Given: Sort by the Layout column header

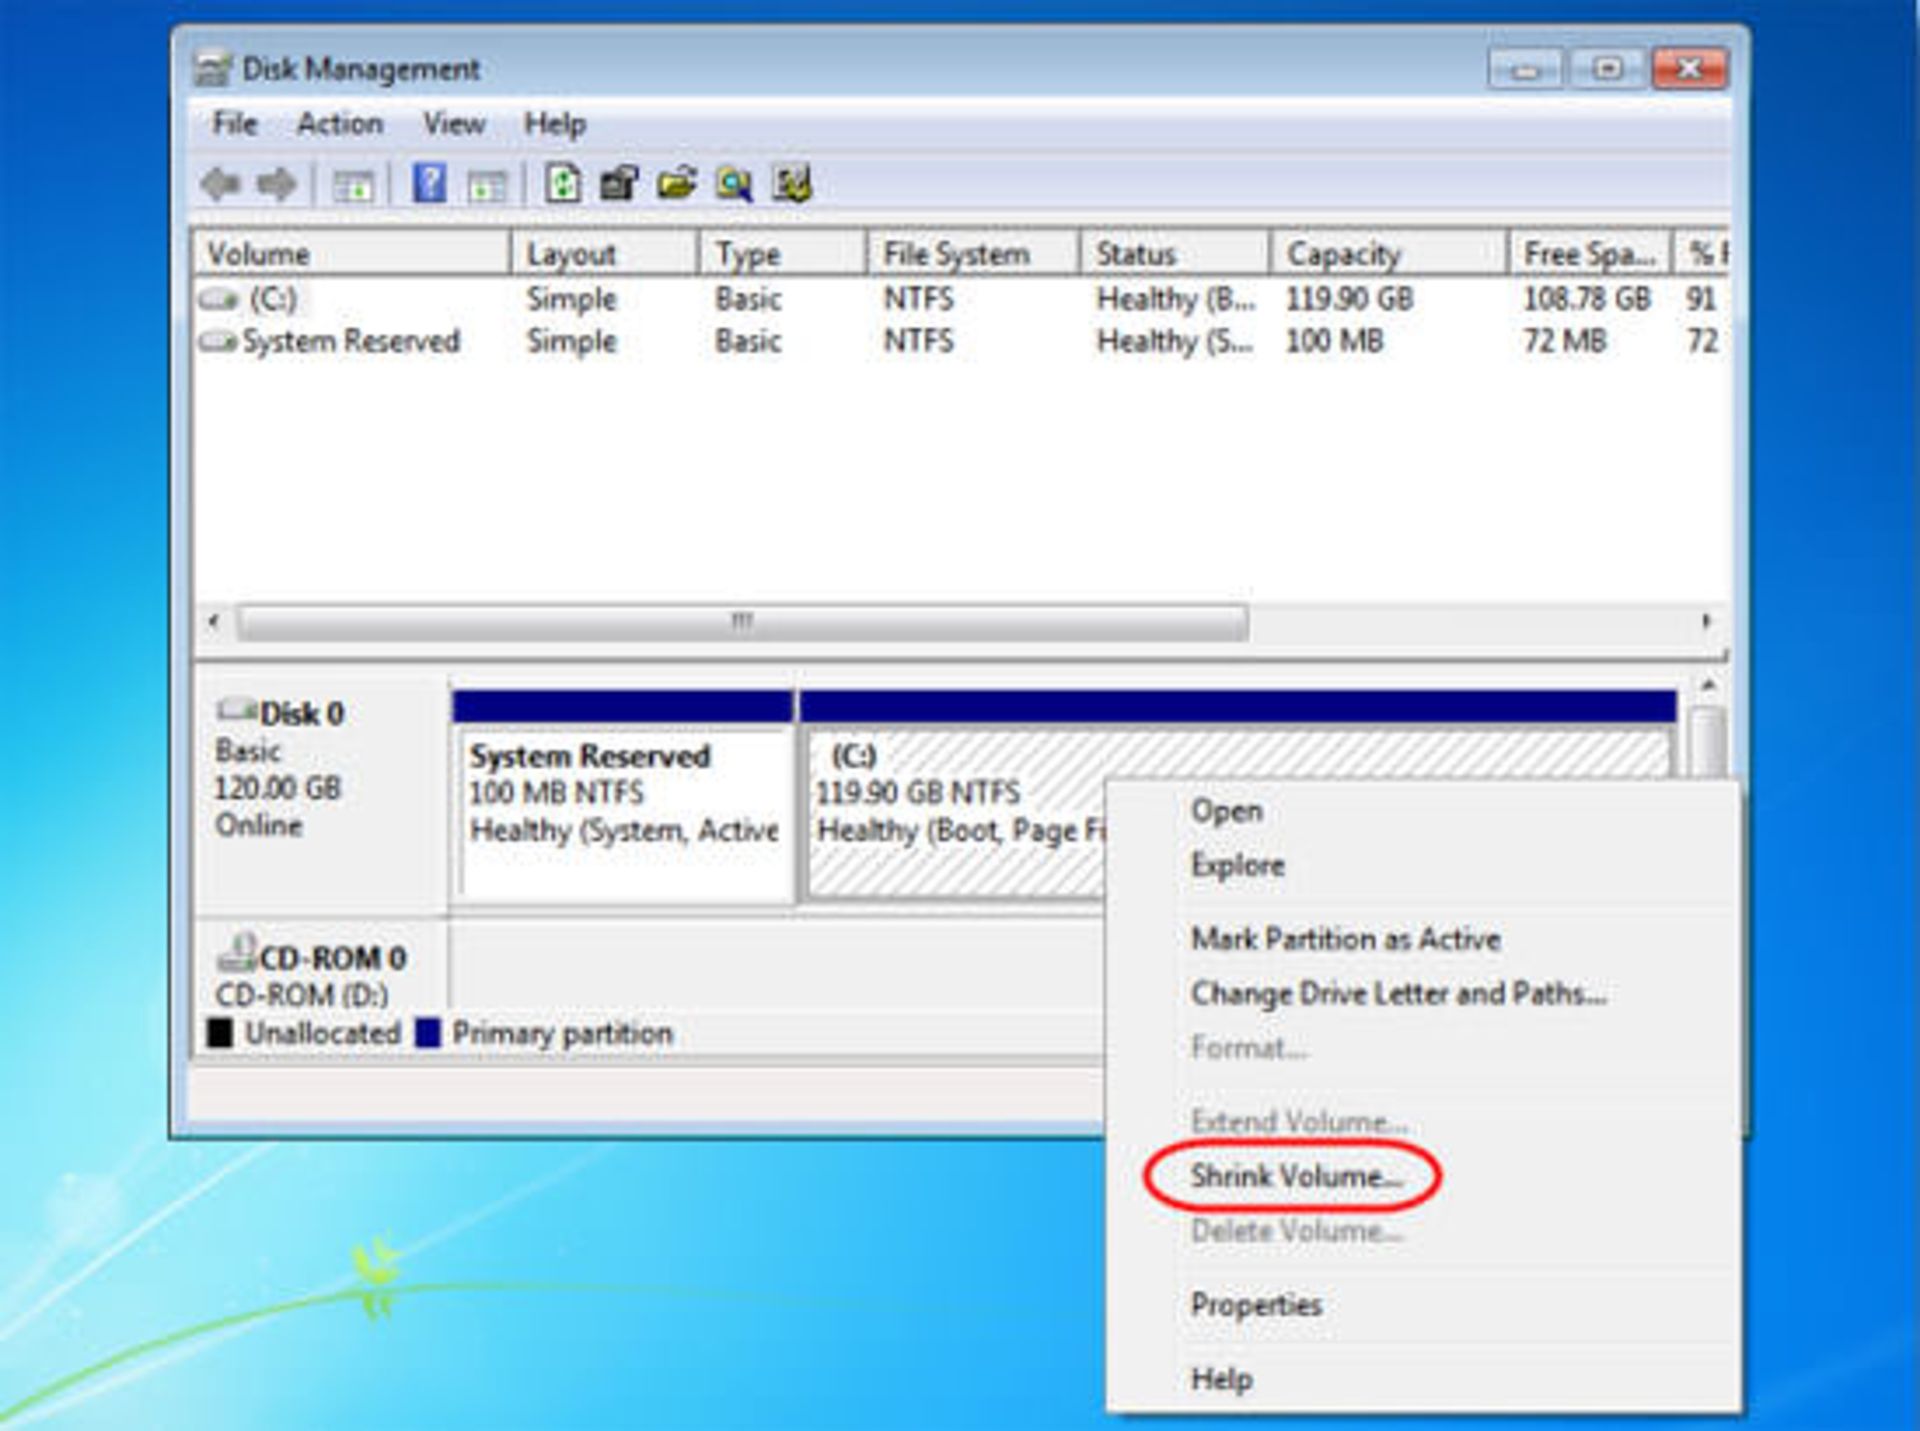Looking at the screenshot, I should 604,254.
